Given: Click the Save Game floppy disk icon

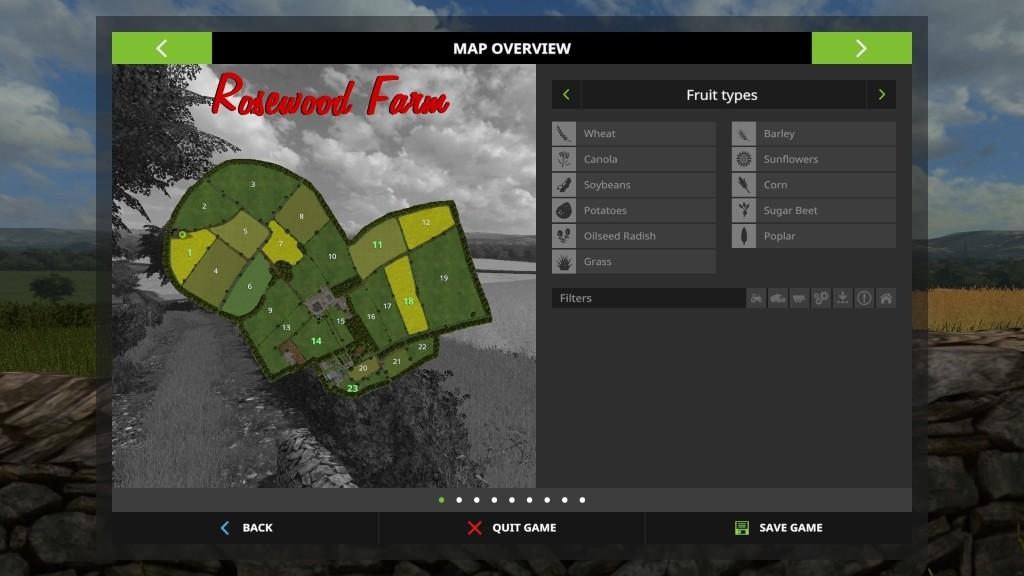Looking at the screenshot, I should click(741, 528).
